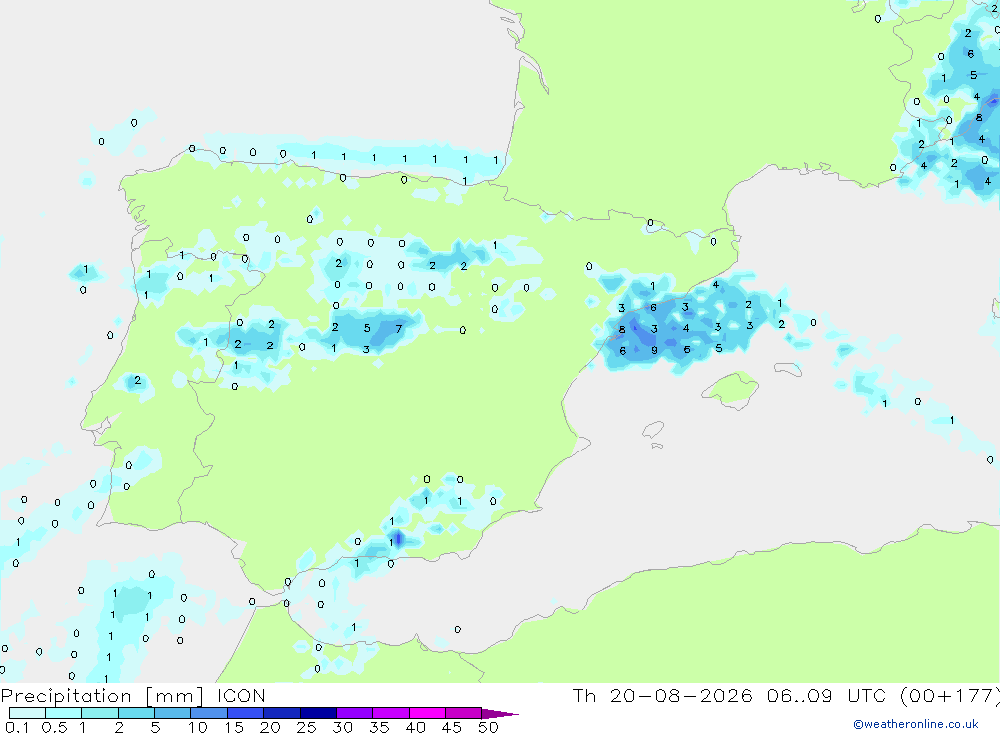The width and height of the screenshot is (1000, 733).
Task: Pick the 10–15 mm legend color swatch
Action: pos(209,713)
